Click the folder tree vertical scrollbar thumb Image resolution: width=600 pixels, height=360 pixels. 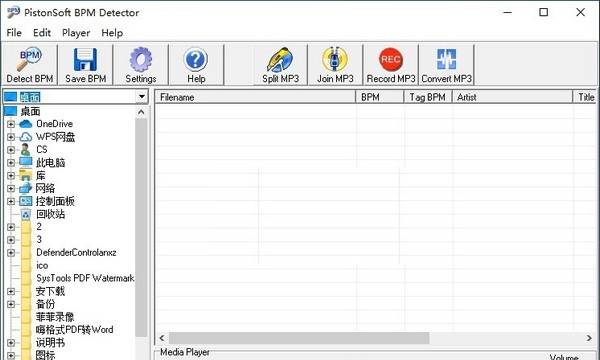pos(141,228)
